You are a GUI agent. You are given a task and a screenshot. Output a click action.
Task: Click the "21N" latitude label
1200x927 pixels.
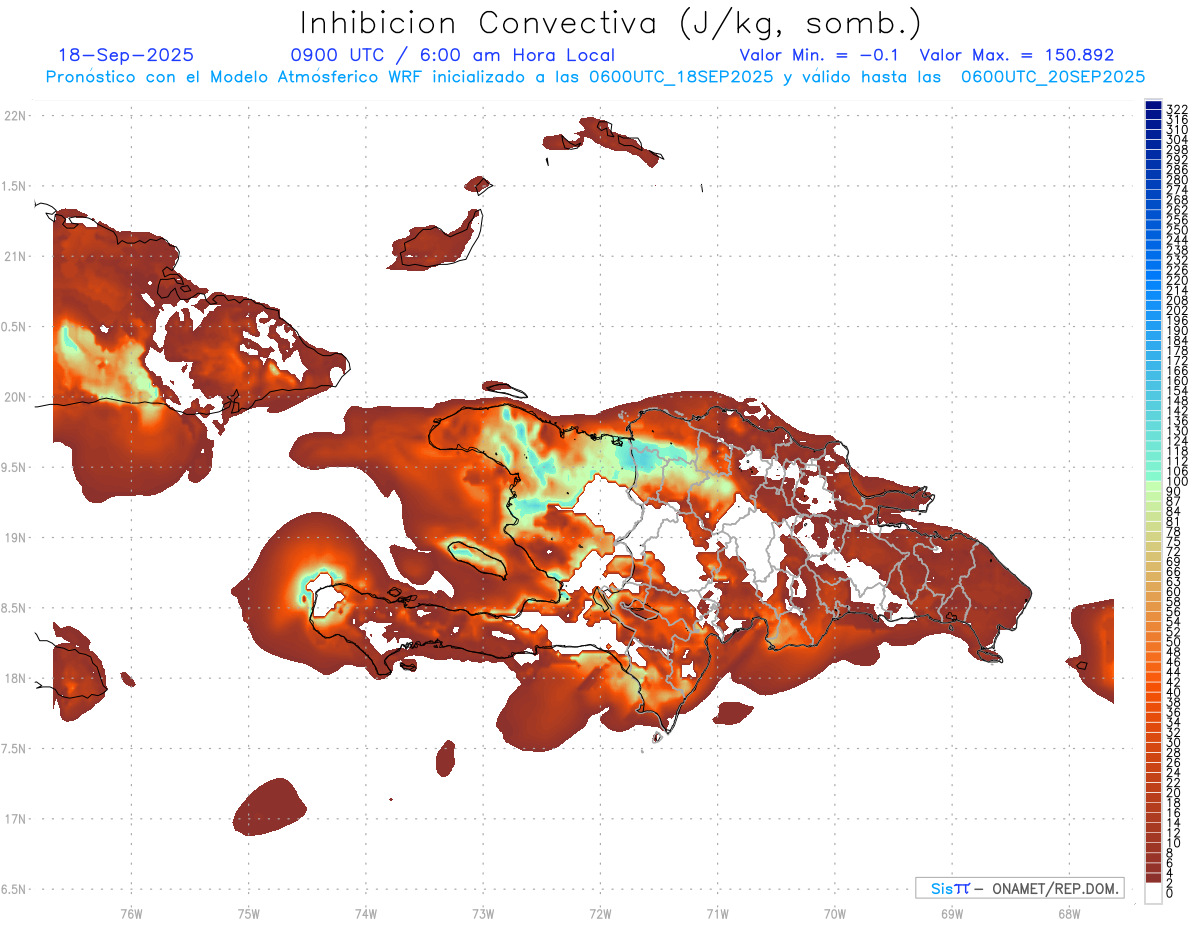point(14,256)
